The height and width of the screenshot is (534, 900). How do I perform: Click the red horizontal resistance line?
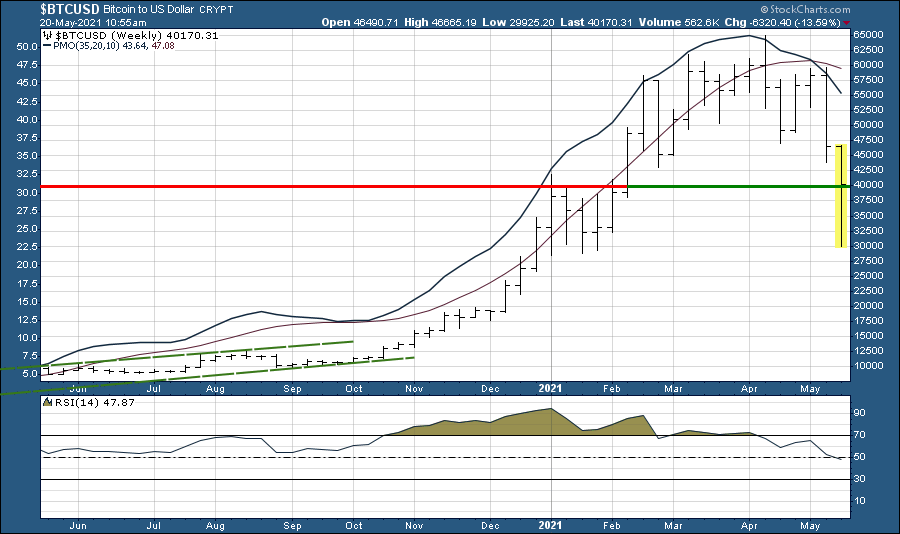[300, 187]
